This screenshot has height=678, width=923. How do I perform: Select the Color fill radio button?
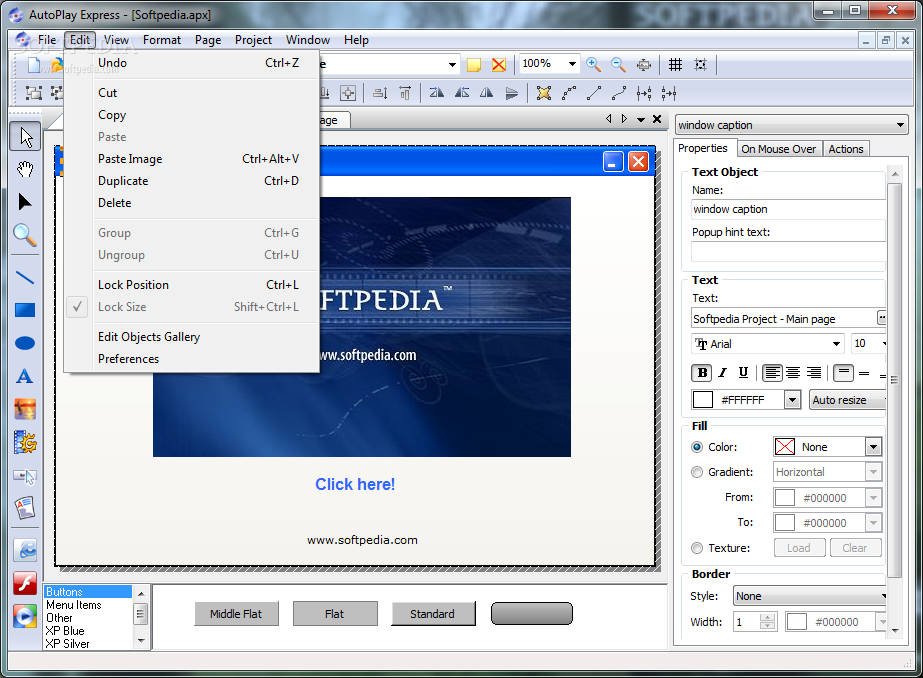tap(697, 447)
